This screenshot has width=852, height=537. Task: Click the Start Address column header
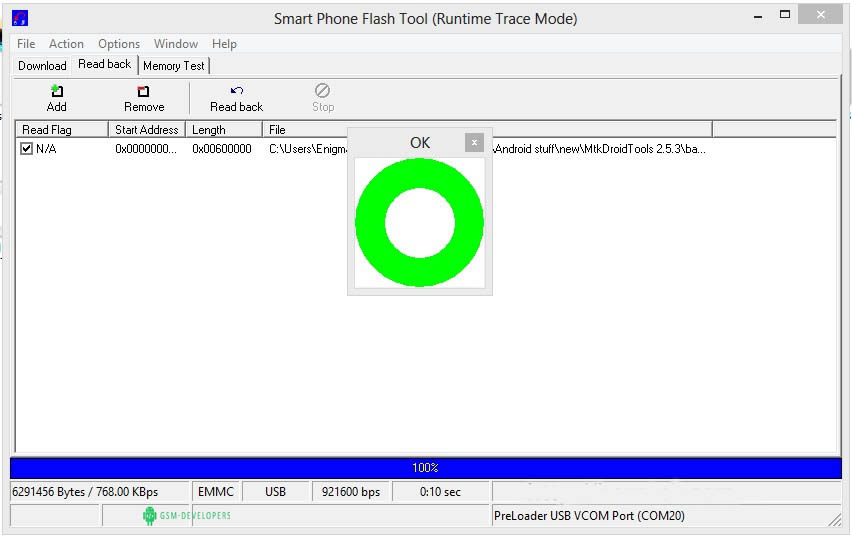[147, 129]
